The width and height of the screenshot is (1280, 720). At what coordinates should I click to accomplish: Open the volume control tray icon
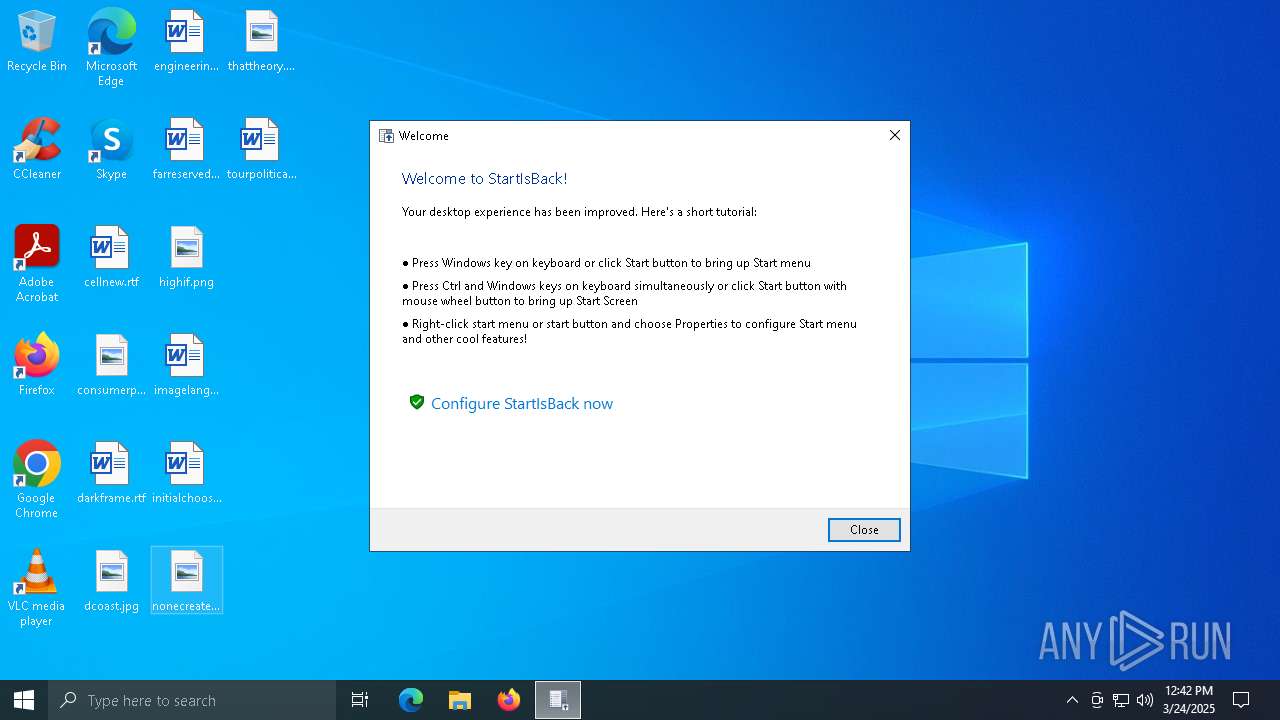click(1145, 700)
